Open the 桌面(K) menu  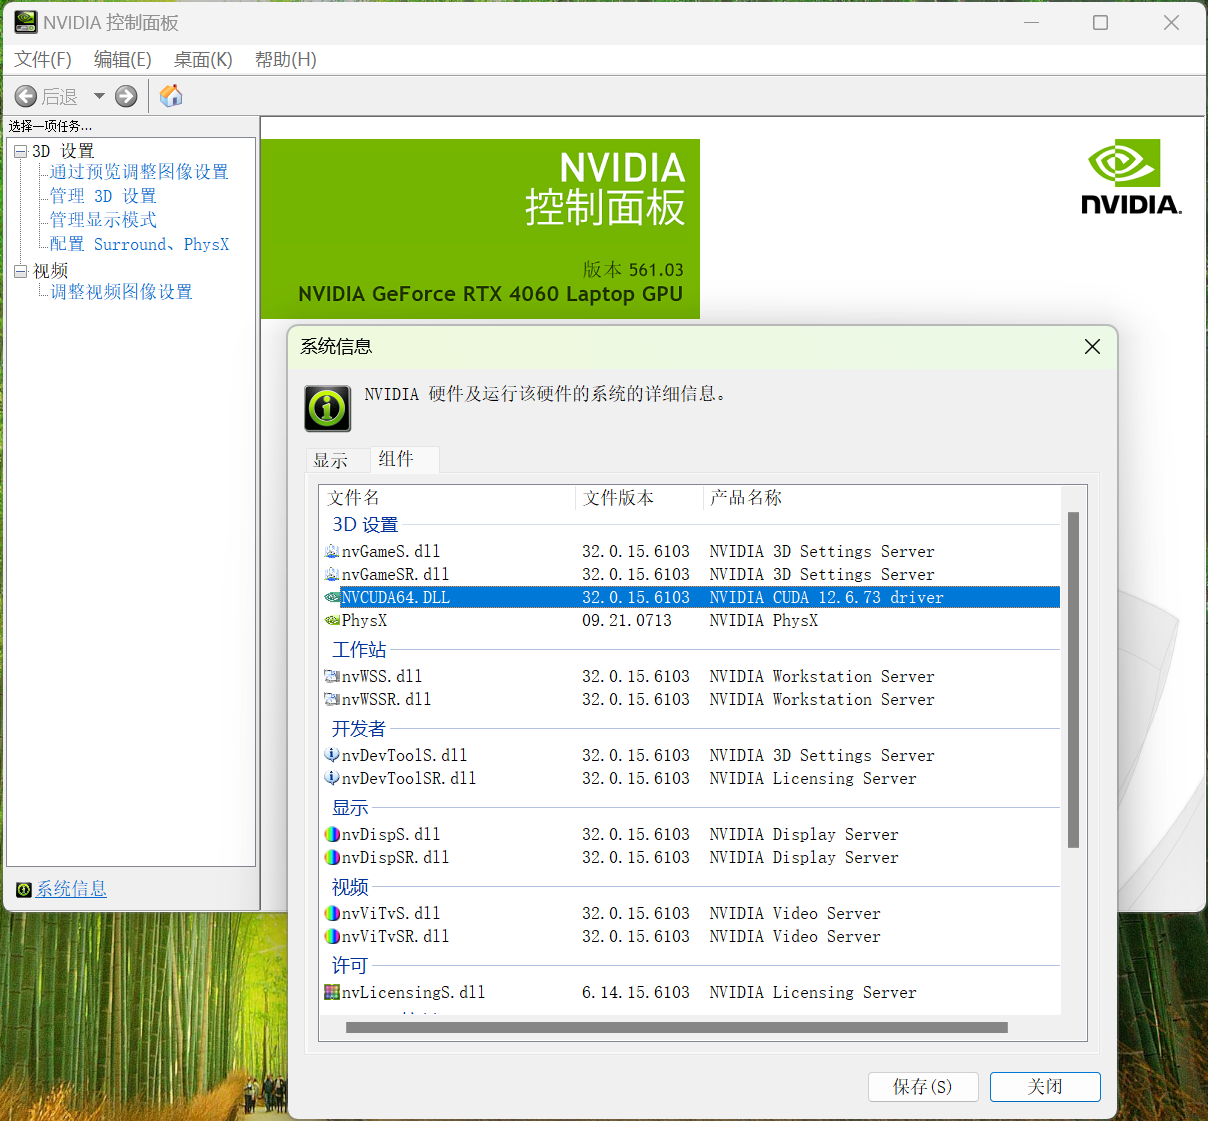[203, 60]
